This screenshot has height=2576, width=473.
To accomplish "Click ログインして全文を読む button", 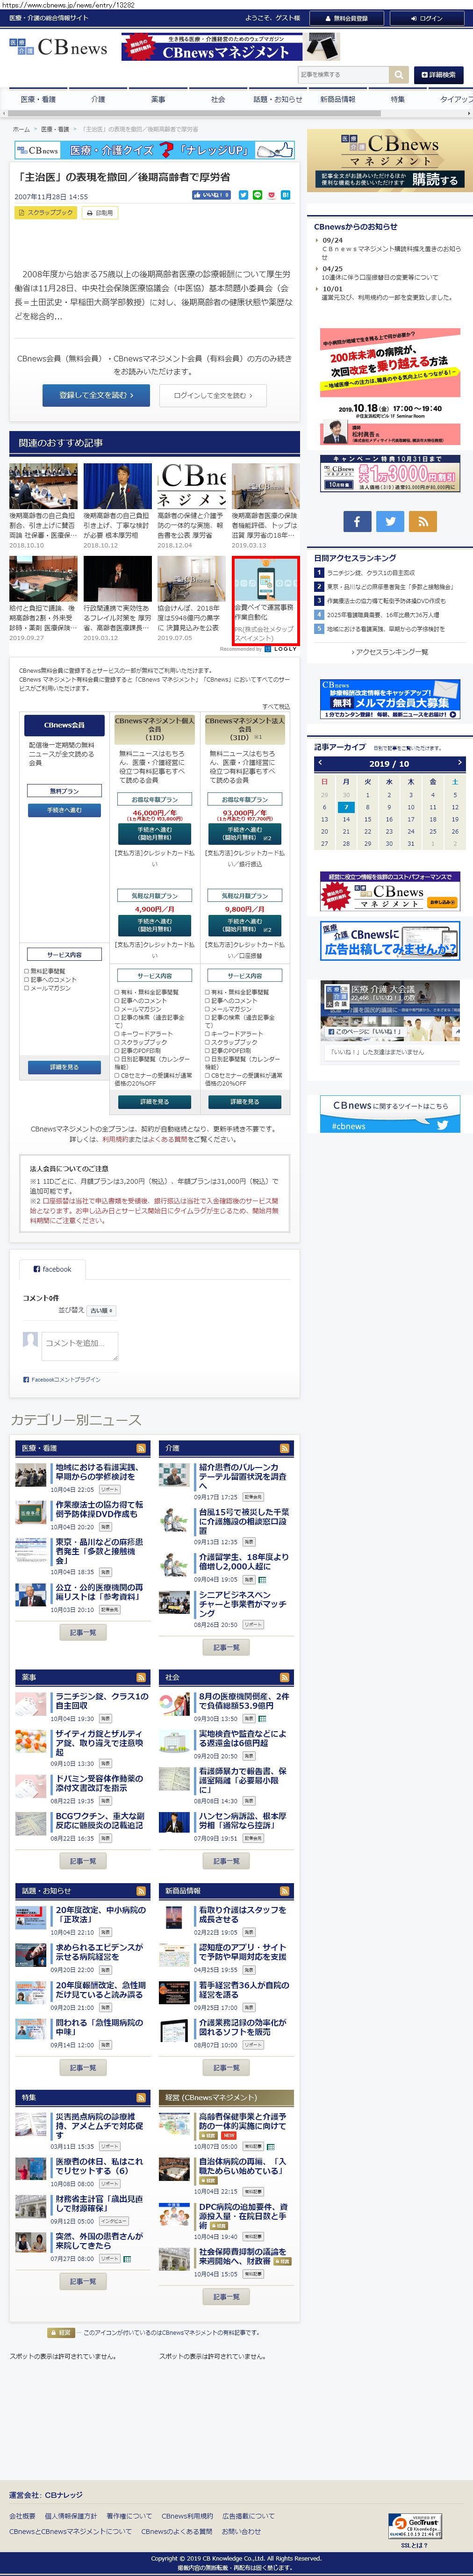I will point(213,395).
